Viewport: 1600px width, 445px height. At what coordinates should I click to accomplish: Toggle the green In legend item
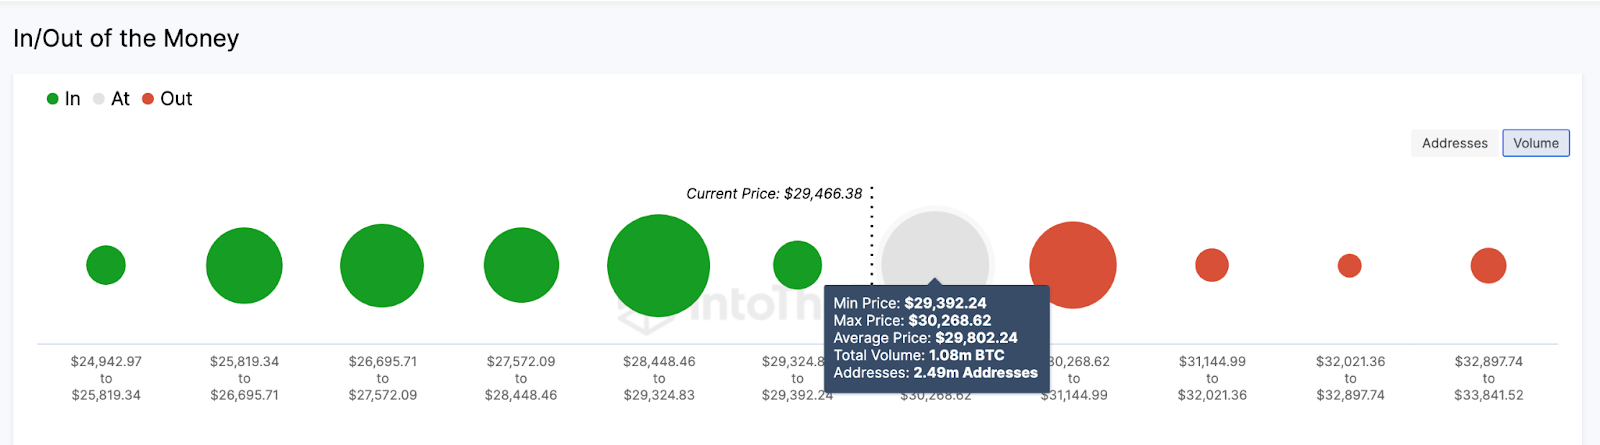[x=64, y=99]
